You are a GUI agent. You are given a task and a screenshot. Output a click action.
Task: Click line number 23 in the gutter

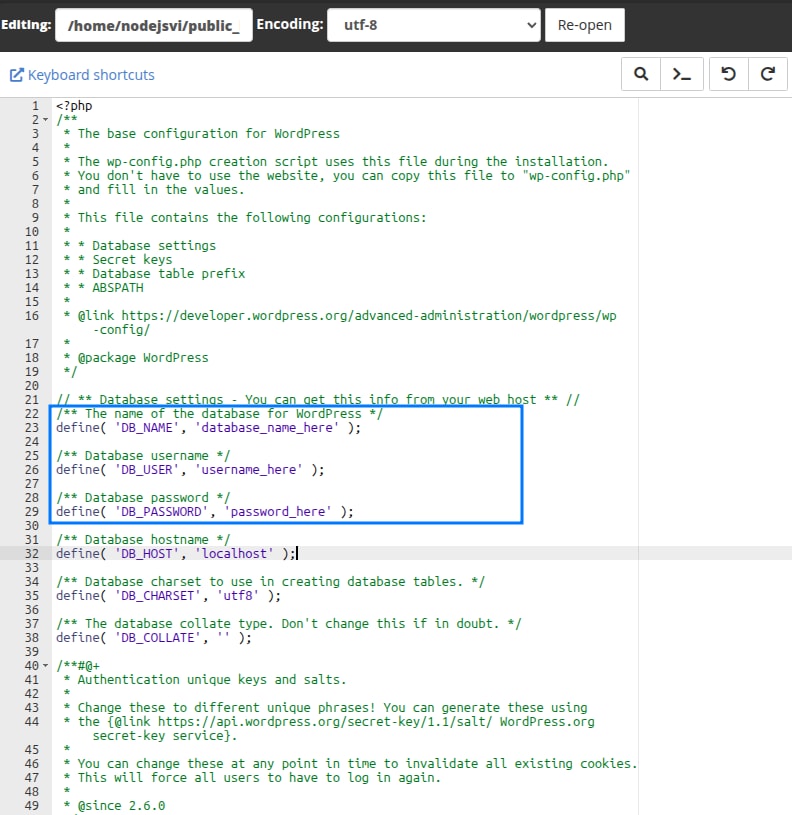32,427
